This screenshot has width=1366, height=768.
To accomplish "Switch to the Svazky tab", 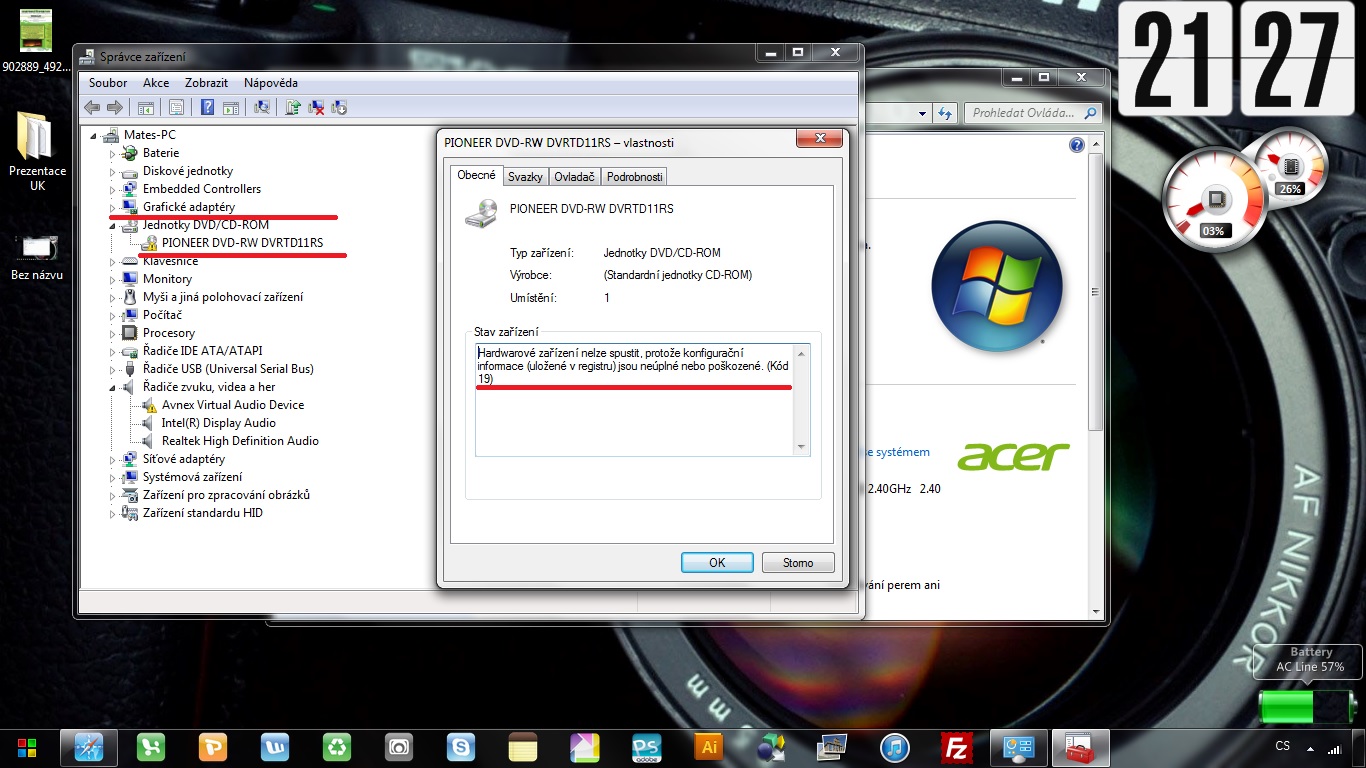I will [525, 177].
